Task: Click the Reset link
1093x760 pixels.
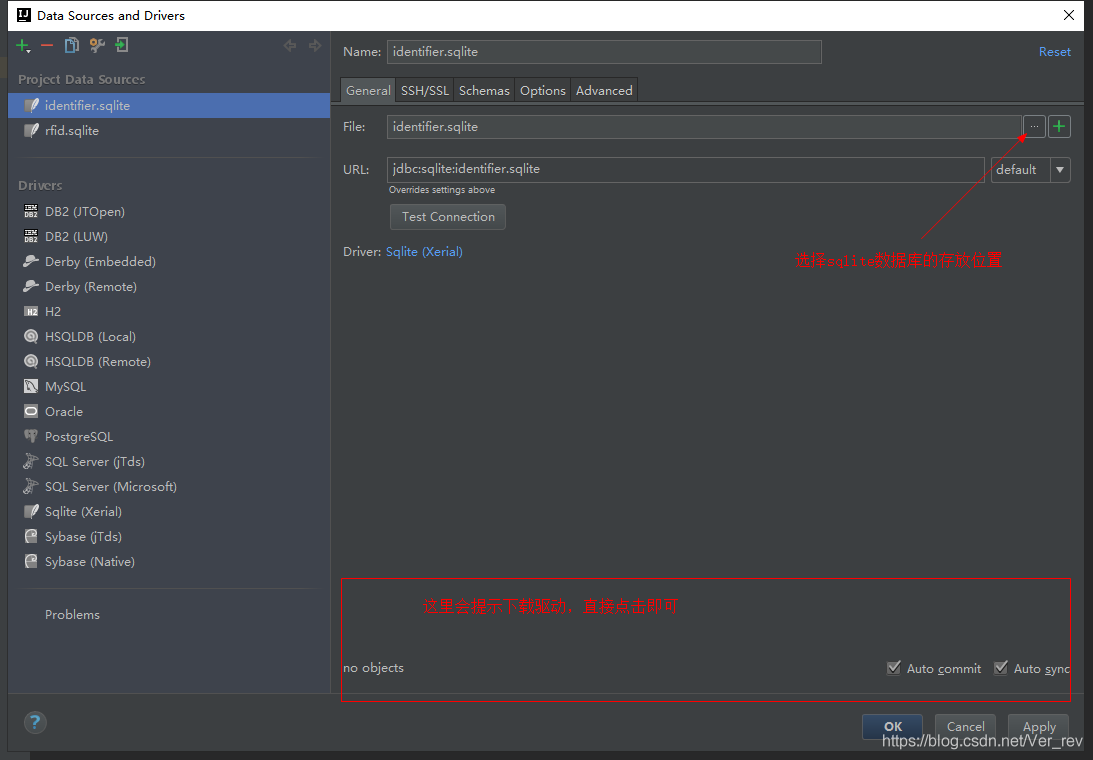Action: (1054, 52)
